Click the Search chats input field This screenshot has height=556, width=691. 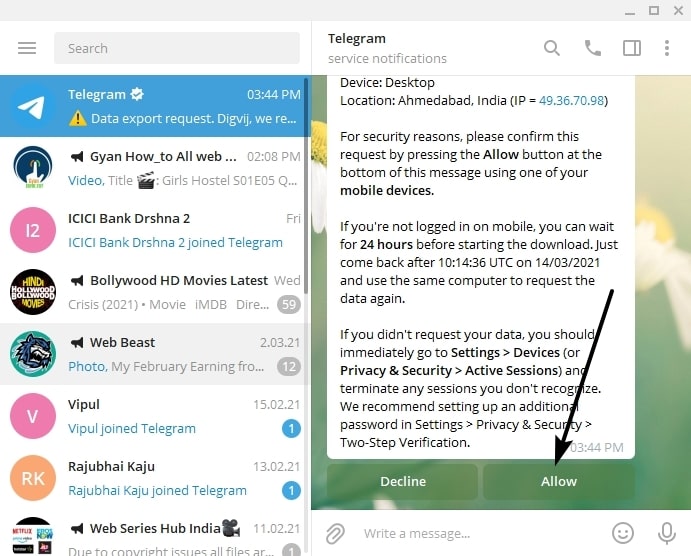pyautogui.click(x=177, y=48)
